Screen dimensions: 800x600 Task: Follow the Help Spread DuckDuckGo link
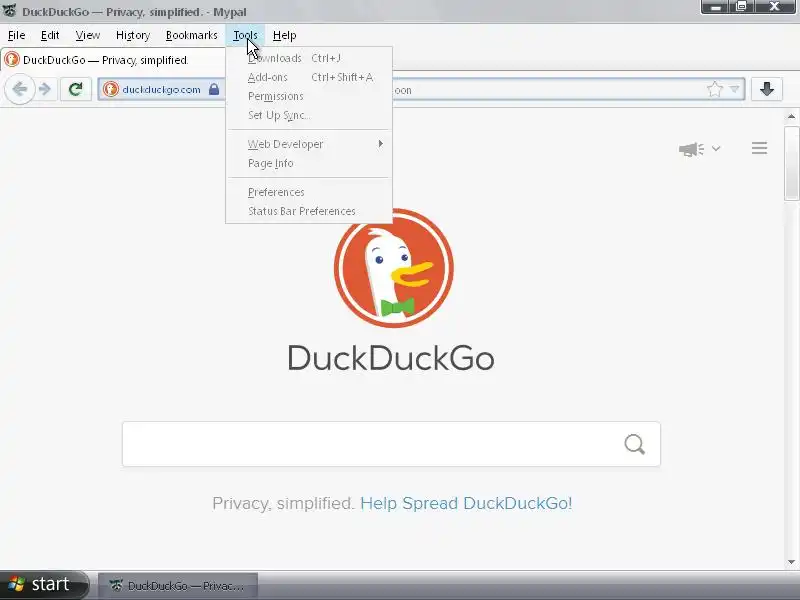click(x=466, y=503)
